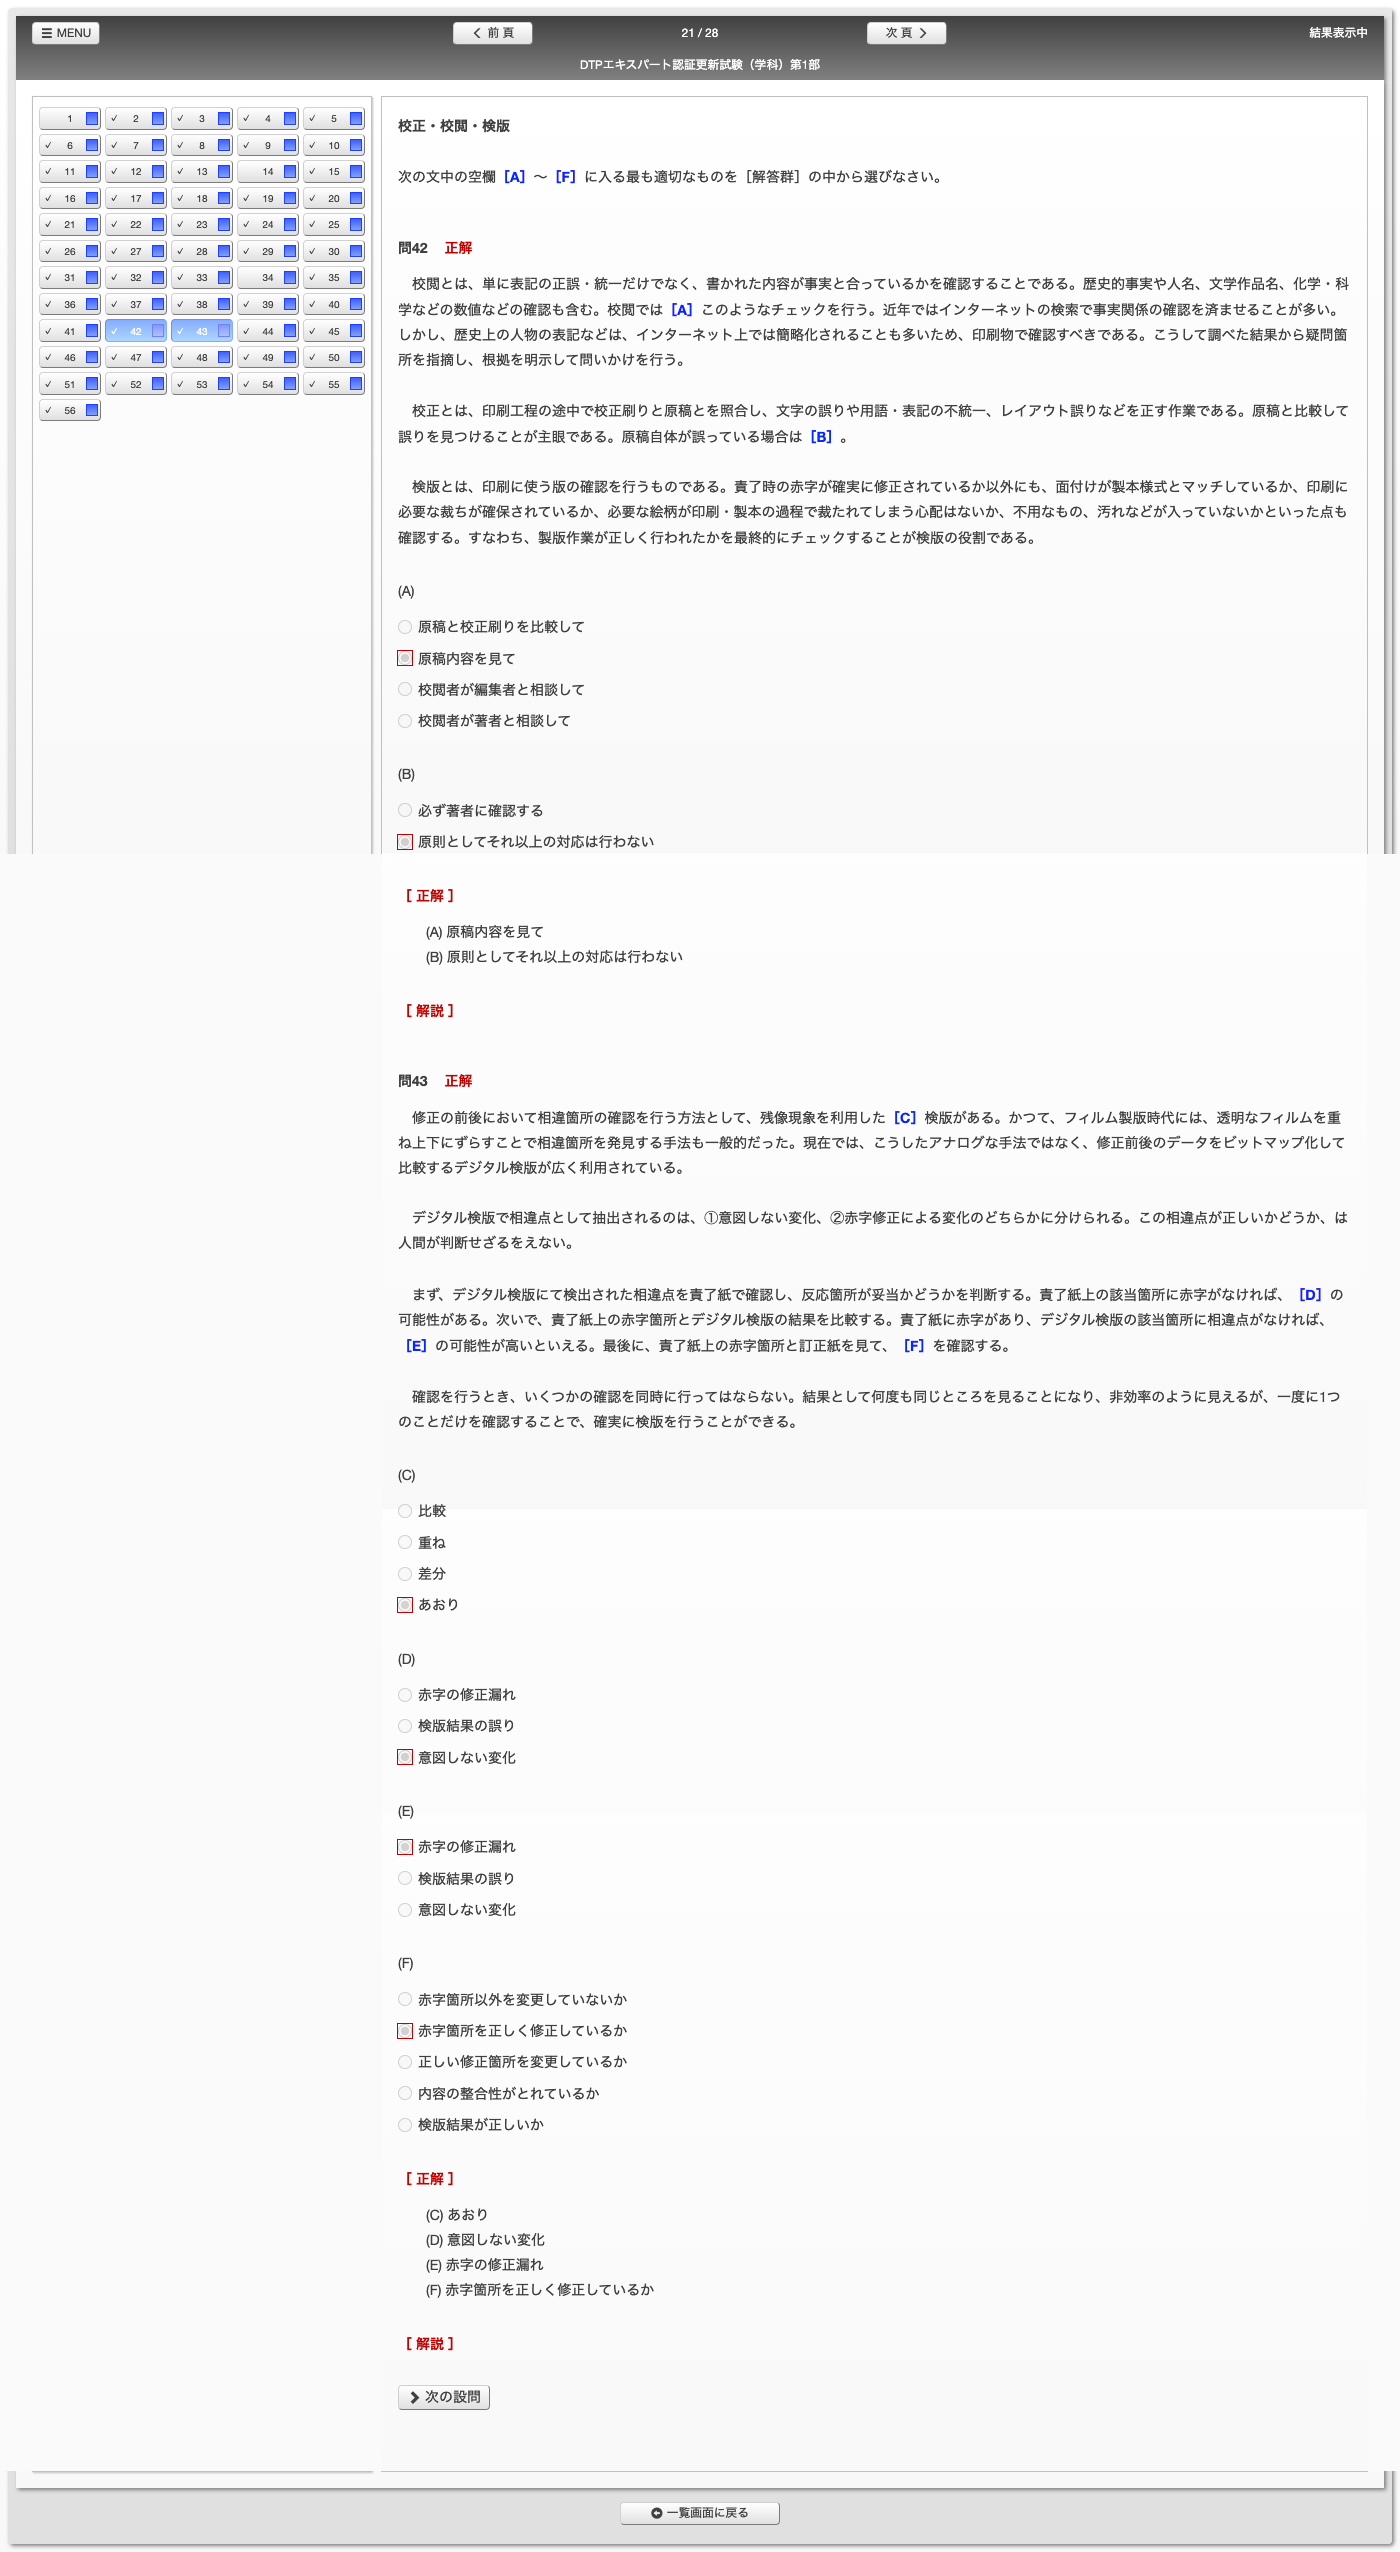1400x2552 pixels.
Task: Choose the 差分 radio option
Action: click(x=405, y=1574)
